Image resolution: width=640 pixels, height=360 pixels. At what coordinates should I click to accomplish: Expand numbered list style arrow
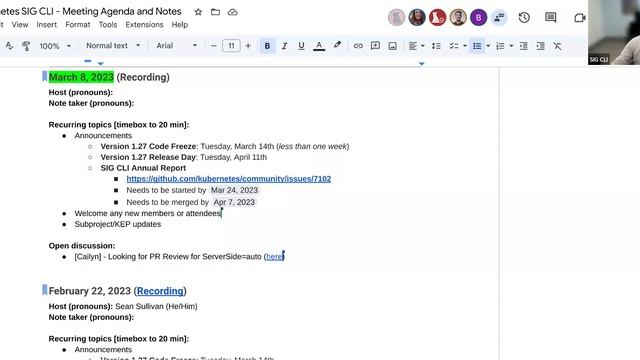coord(511,46)
